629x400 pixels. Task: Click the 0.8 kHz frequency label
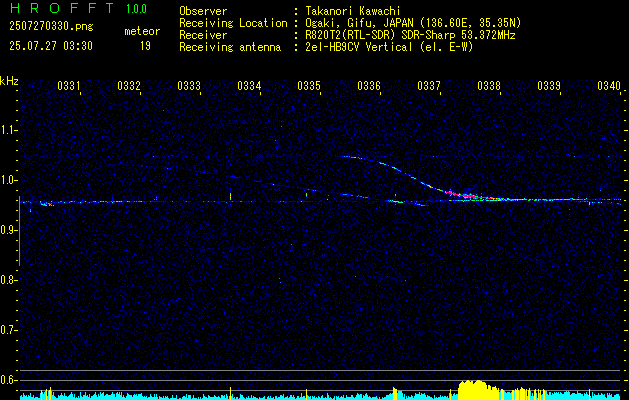(x=8, y=280)
